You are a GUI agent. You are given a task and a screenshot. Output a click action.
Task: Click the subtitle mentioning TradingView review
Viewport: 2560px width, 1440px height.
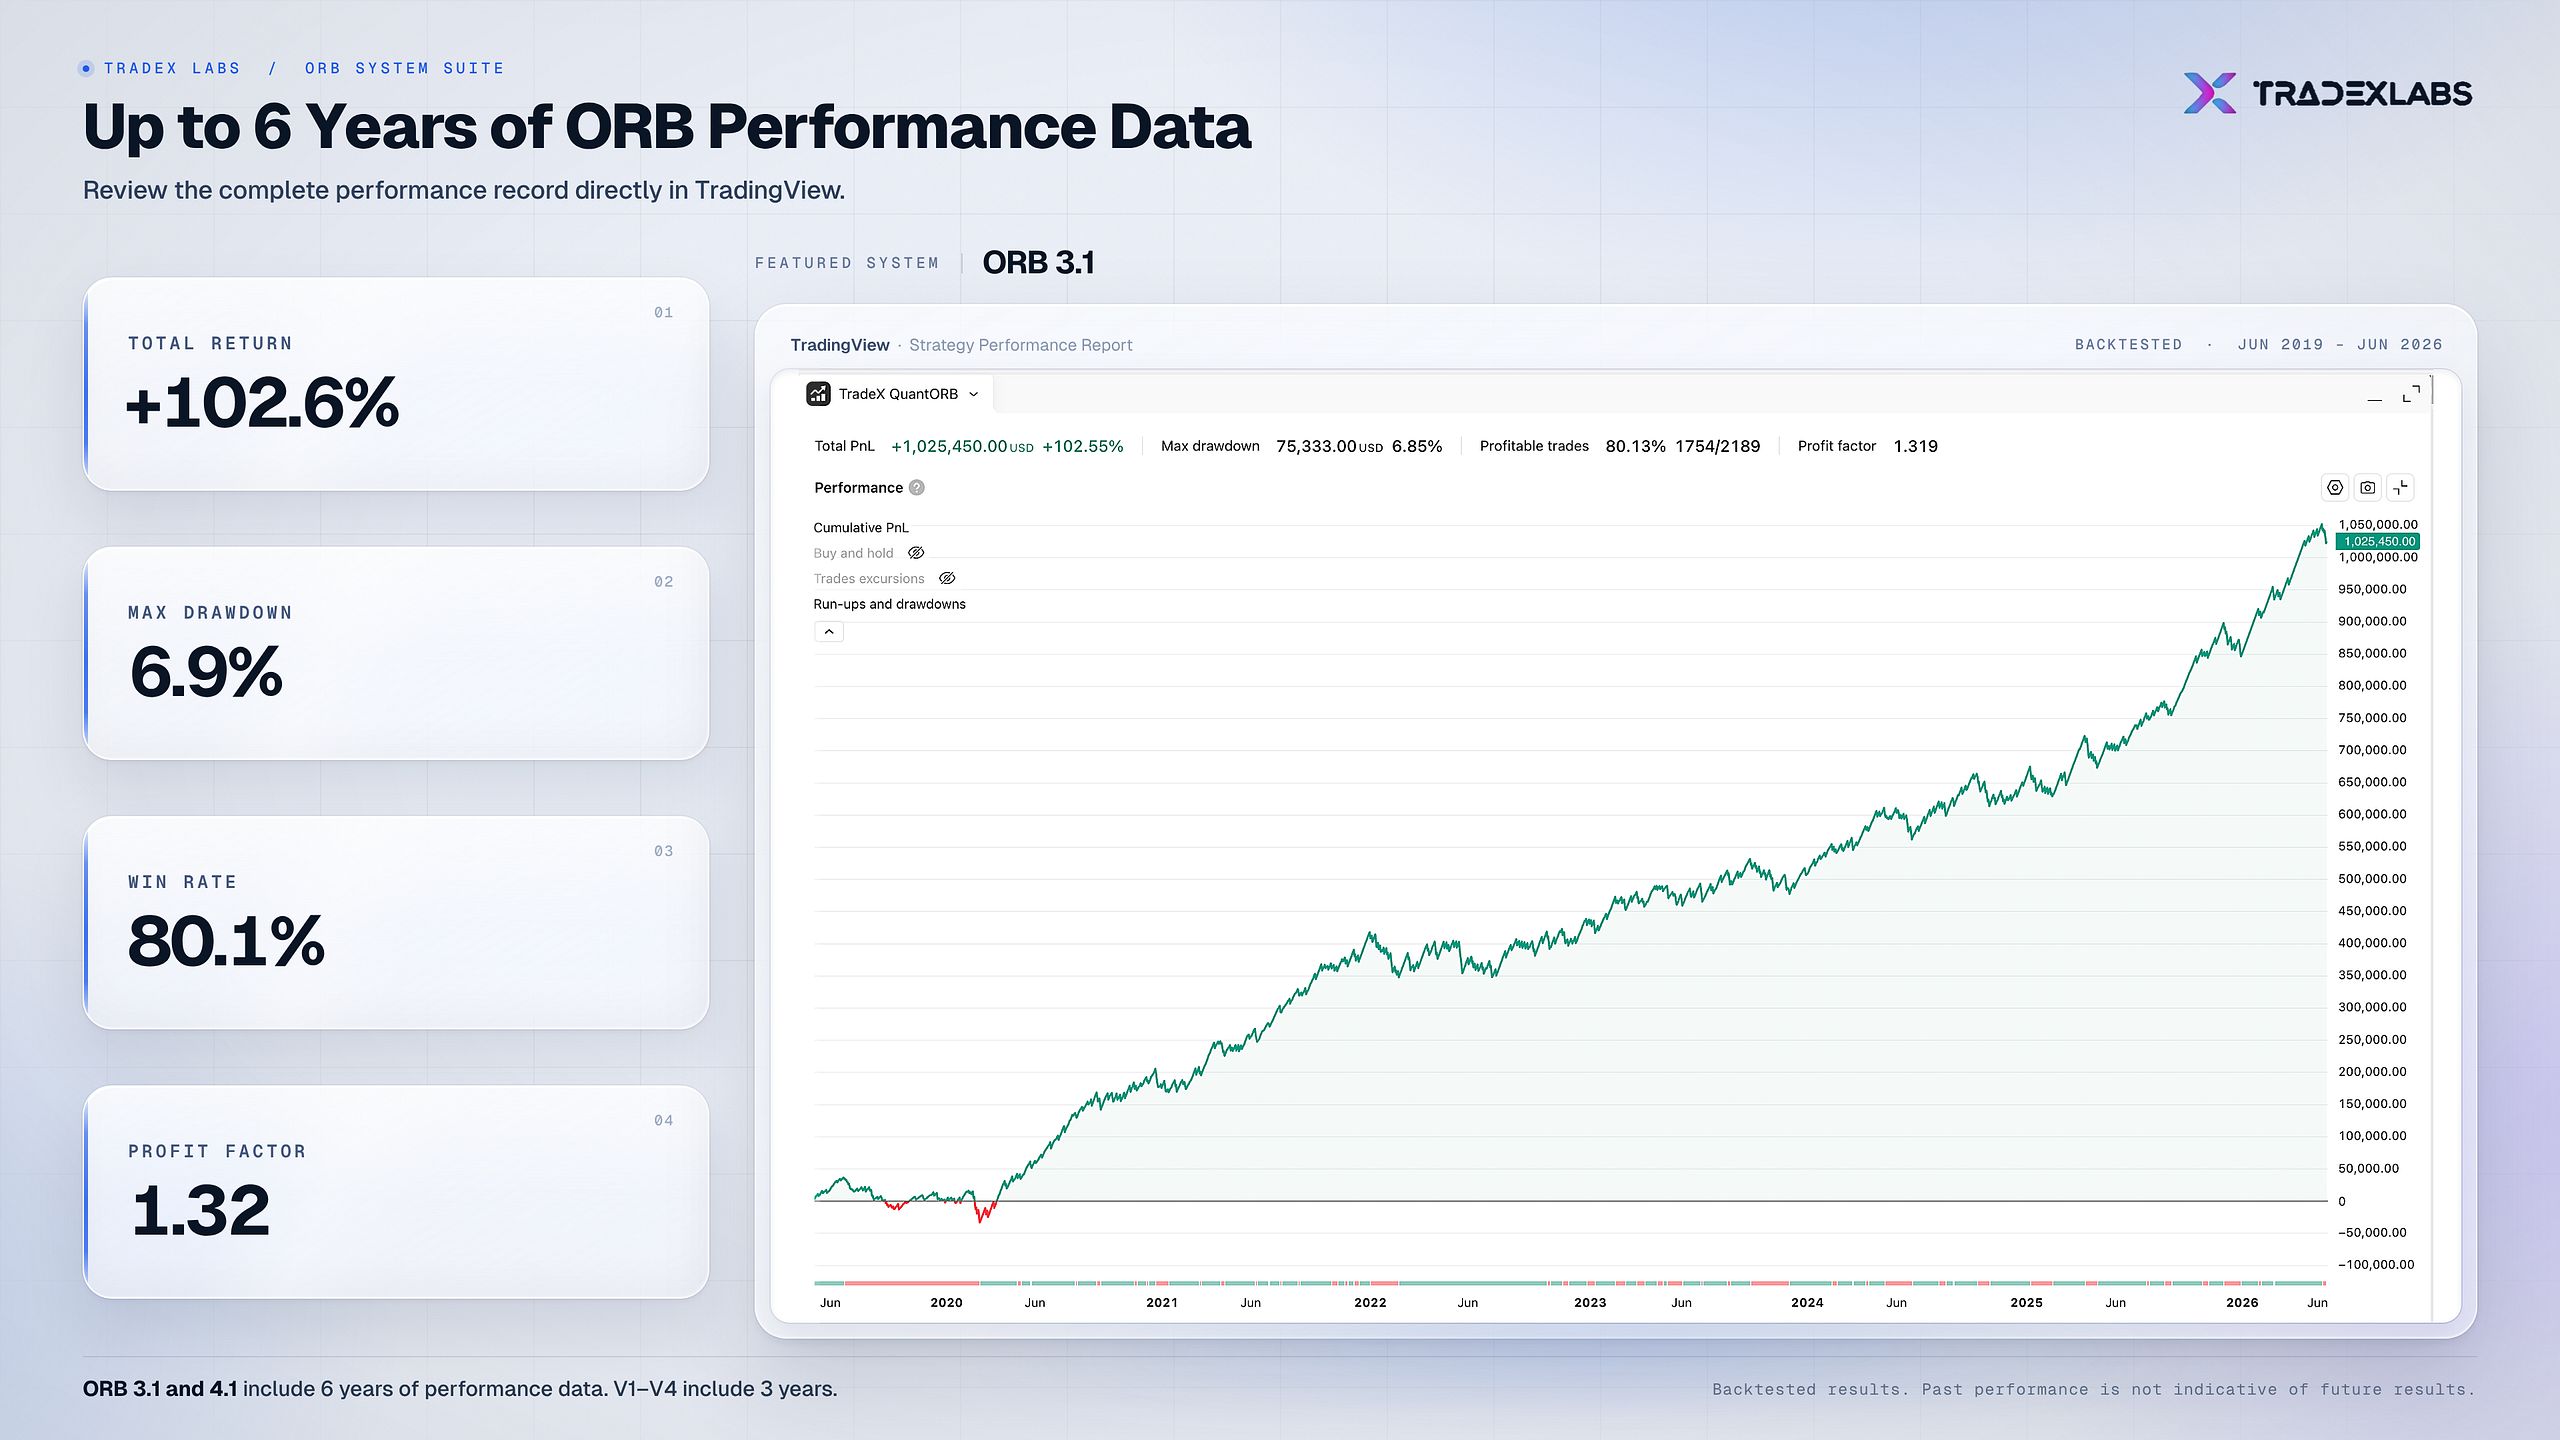pos(464,190)
